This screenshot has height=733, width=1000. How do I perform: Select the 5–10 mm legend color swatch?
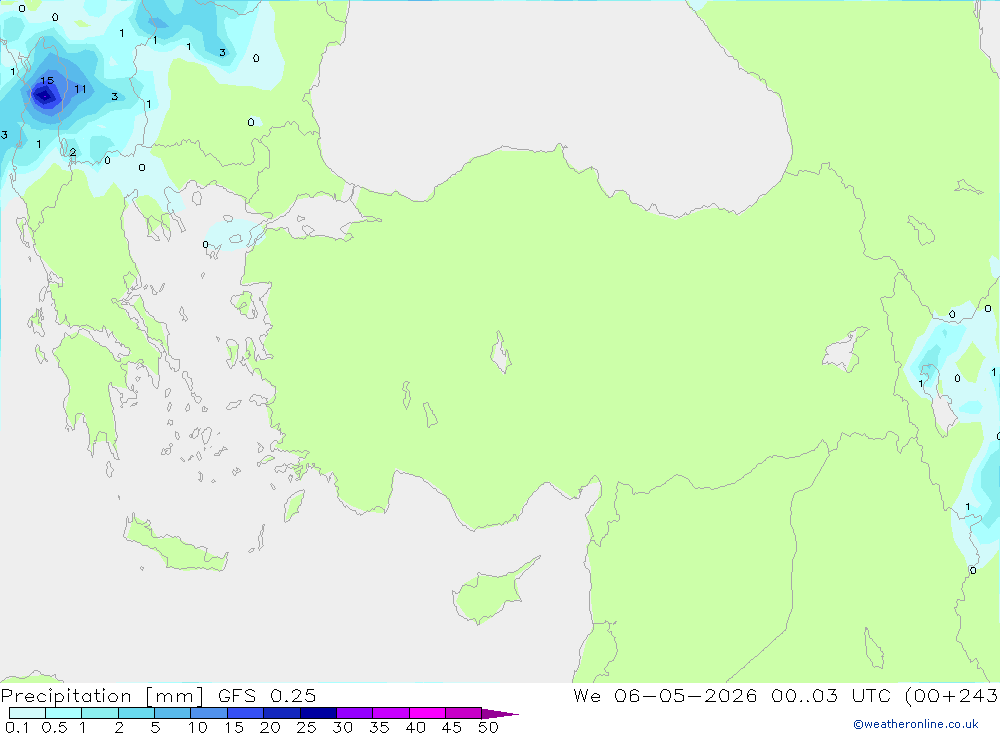[172, 713]
